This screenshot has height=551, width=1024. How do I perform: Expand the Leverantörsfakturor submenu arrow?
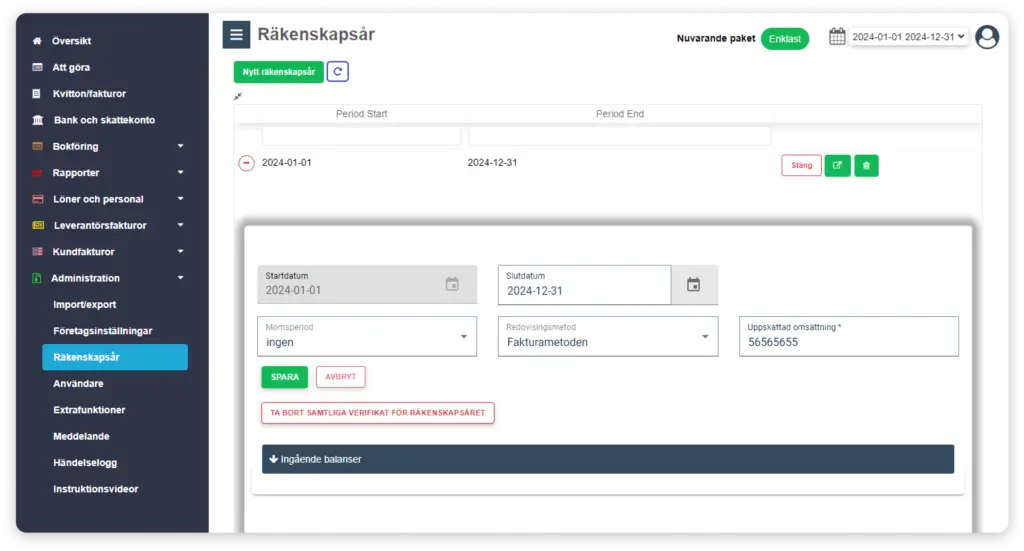pos(180,225)
